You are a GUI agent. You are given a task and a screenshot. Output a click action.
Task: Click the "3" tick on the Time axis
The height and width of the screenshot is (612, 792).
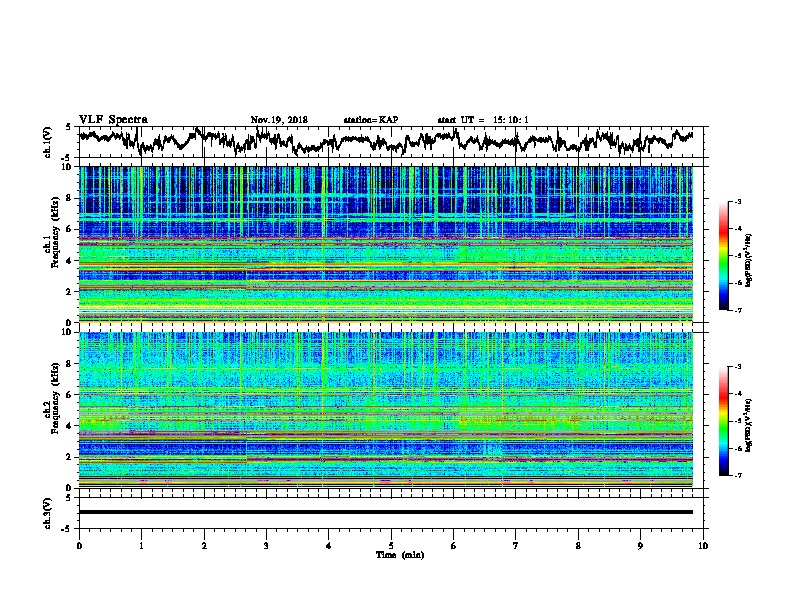click(x=266, y=546)
